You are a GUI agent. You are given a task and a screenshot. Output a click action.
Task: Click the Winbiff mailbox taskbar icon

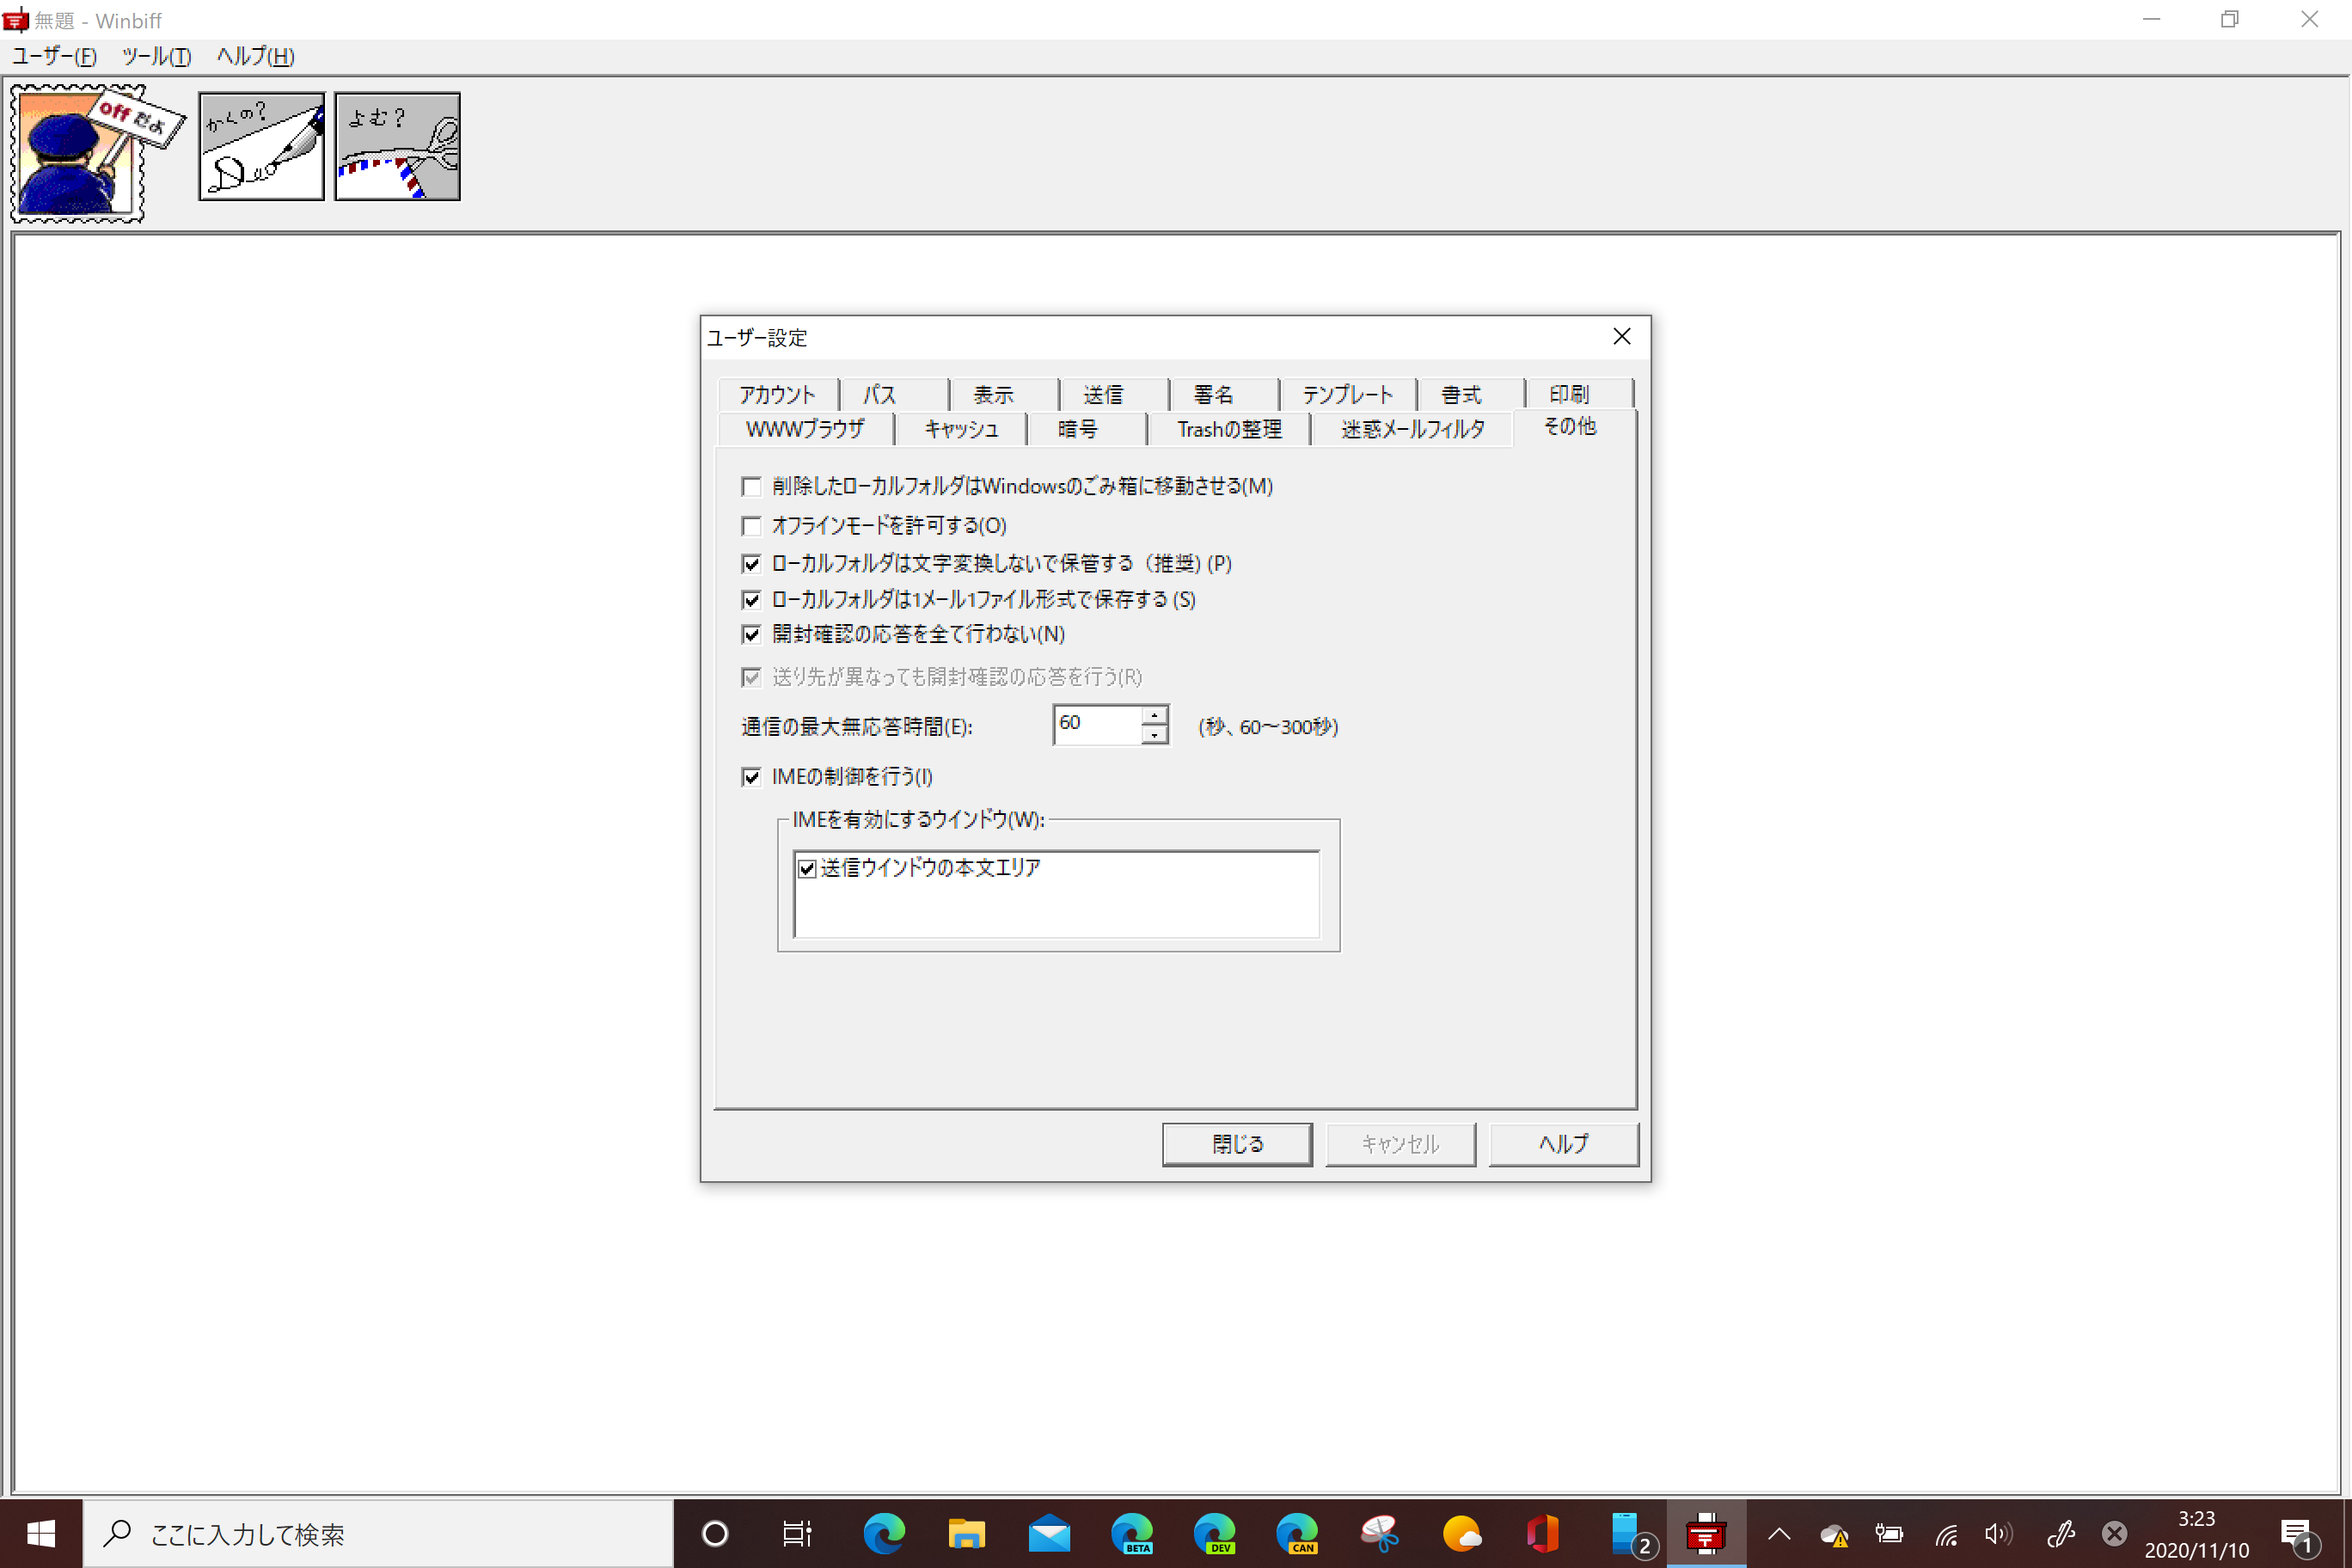pyautogui.click(x=1706, y=1533)
